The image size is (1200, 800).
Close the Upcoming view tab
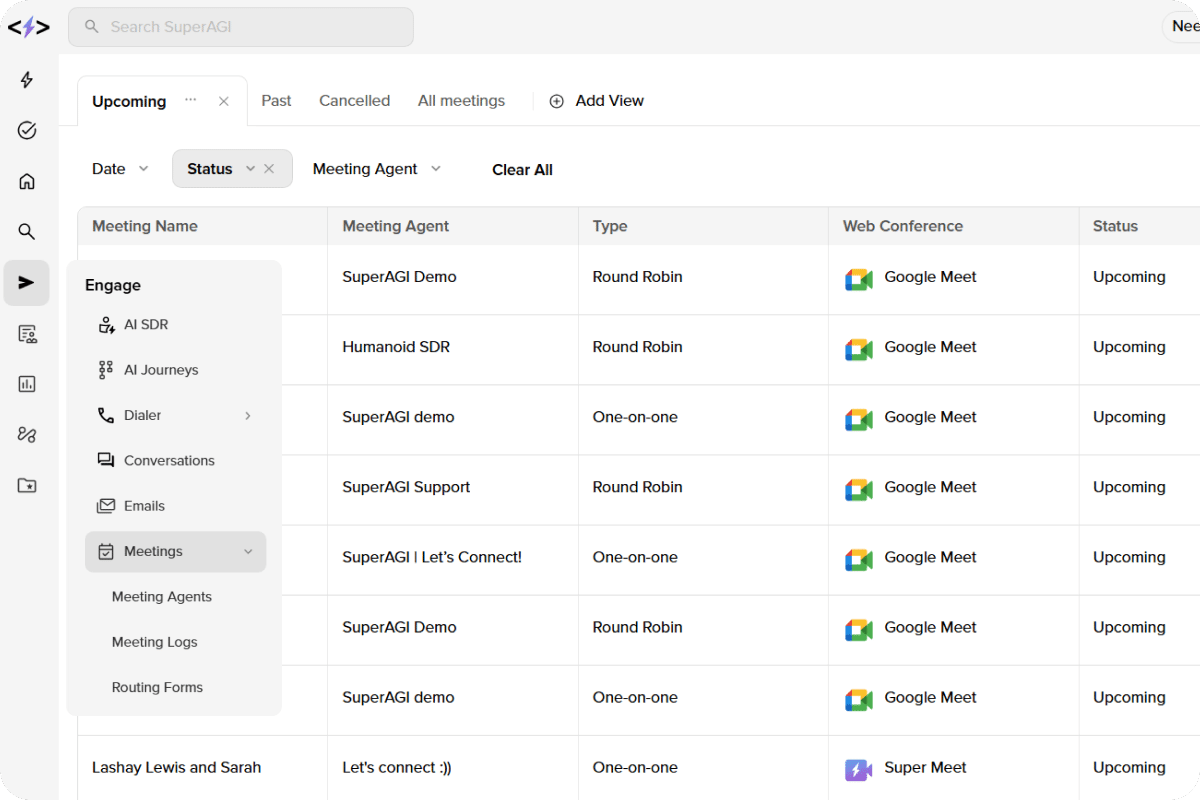[224, 101]
